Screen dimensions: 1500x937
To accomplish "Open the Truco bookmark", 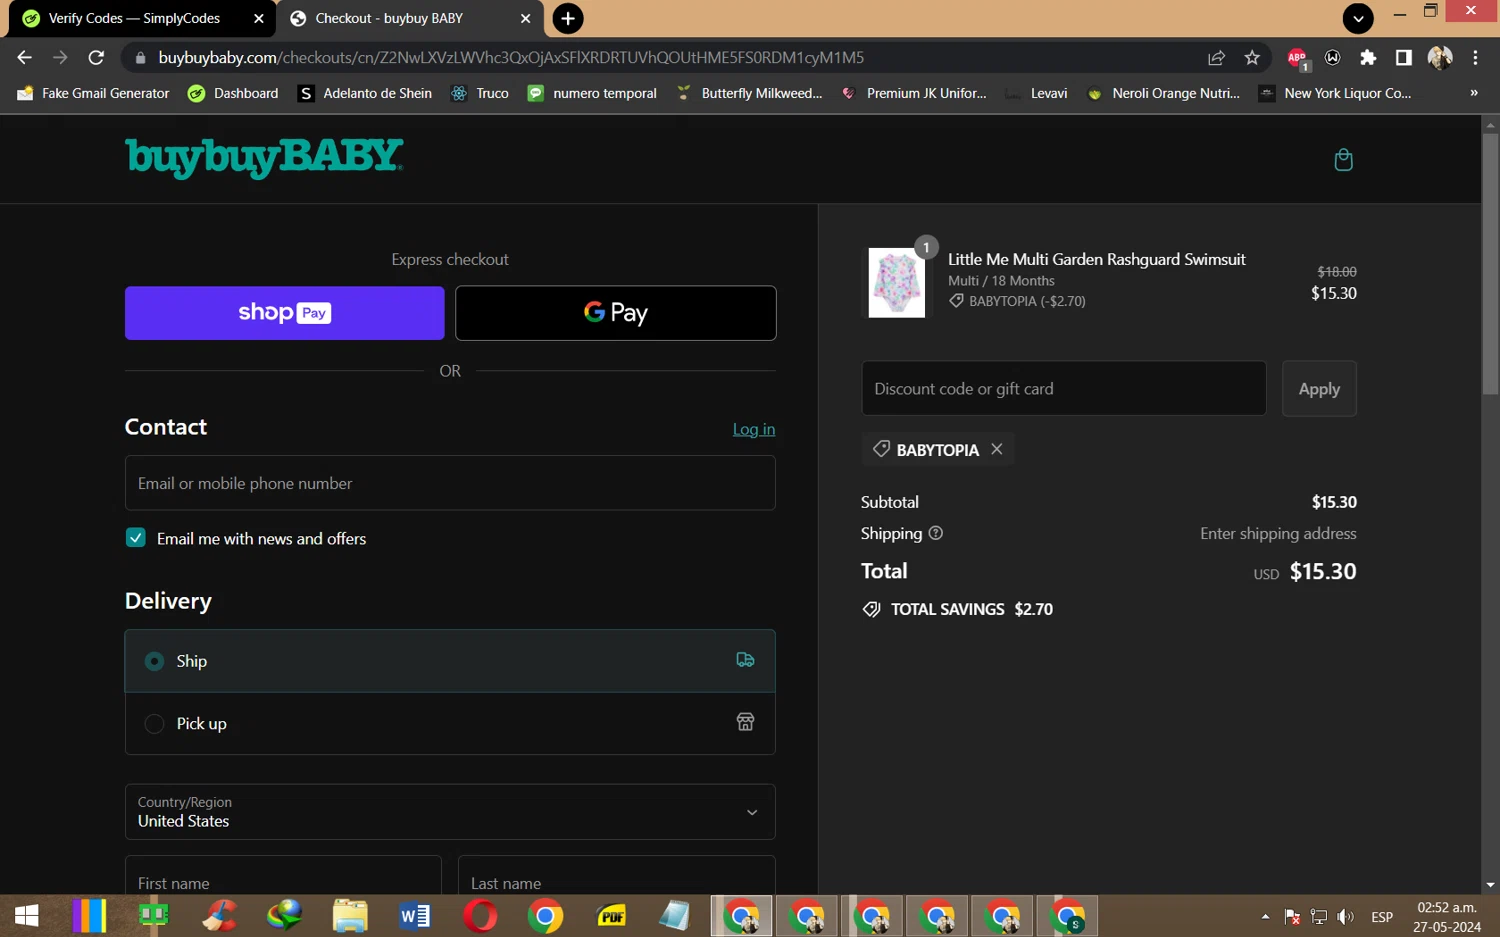I will 480,93.
